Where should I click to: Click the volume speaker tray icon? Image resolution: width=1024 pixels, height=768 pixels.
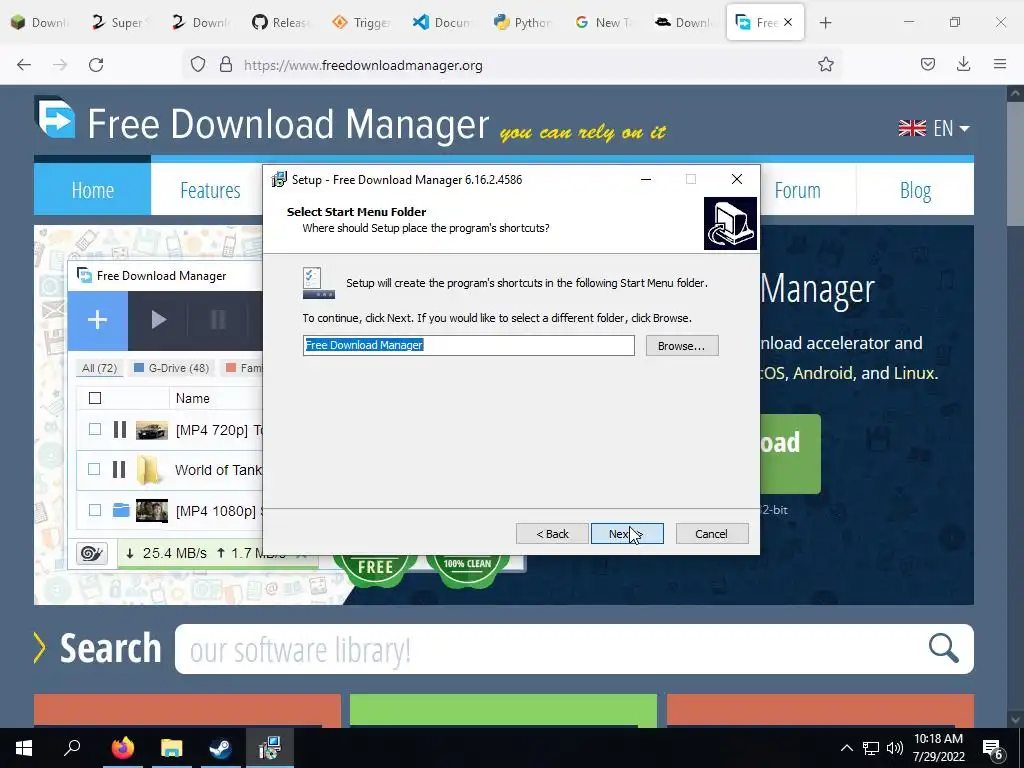pyautogui.click(x=895, y=748)
